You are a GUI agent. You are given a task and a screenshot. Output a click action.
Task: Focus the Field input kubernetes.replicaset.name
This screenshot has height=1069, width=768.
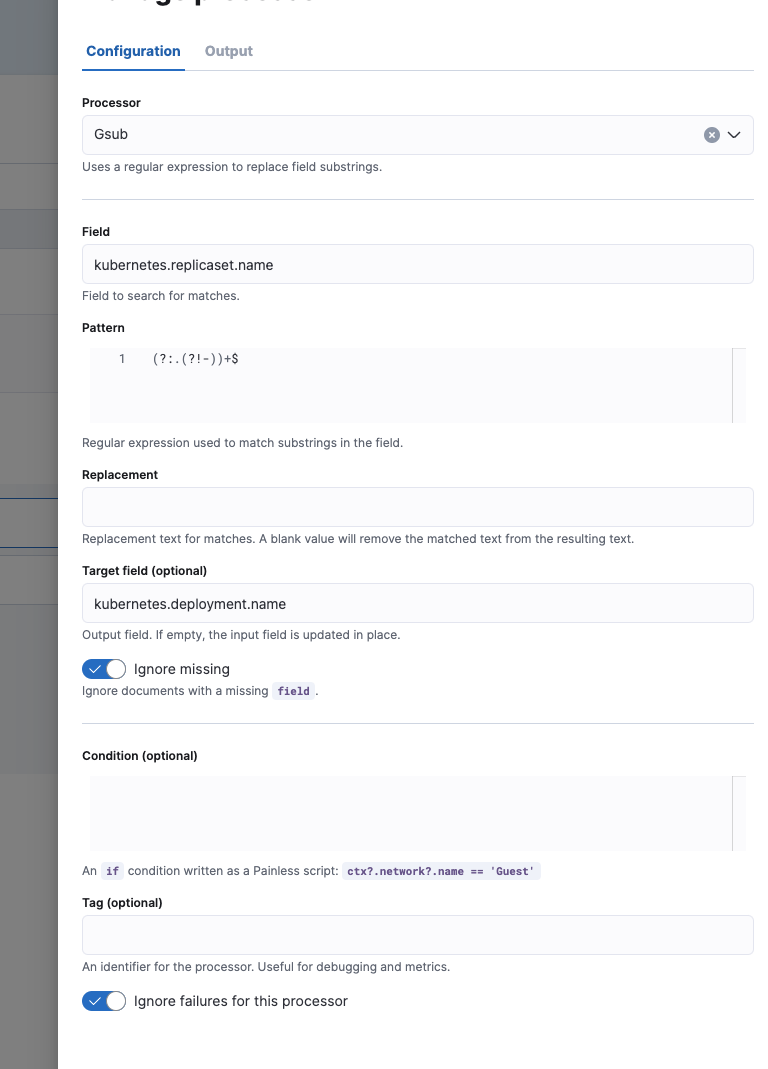pyautogui.click(x=417, y=265)
